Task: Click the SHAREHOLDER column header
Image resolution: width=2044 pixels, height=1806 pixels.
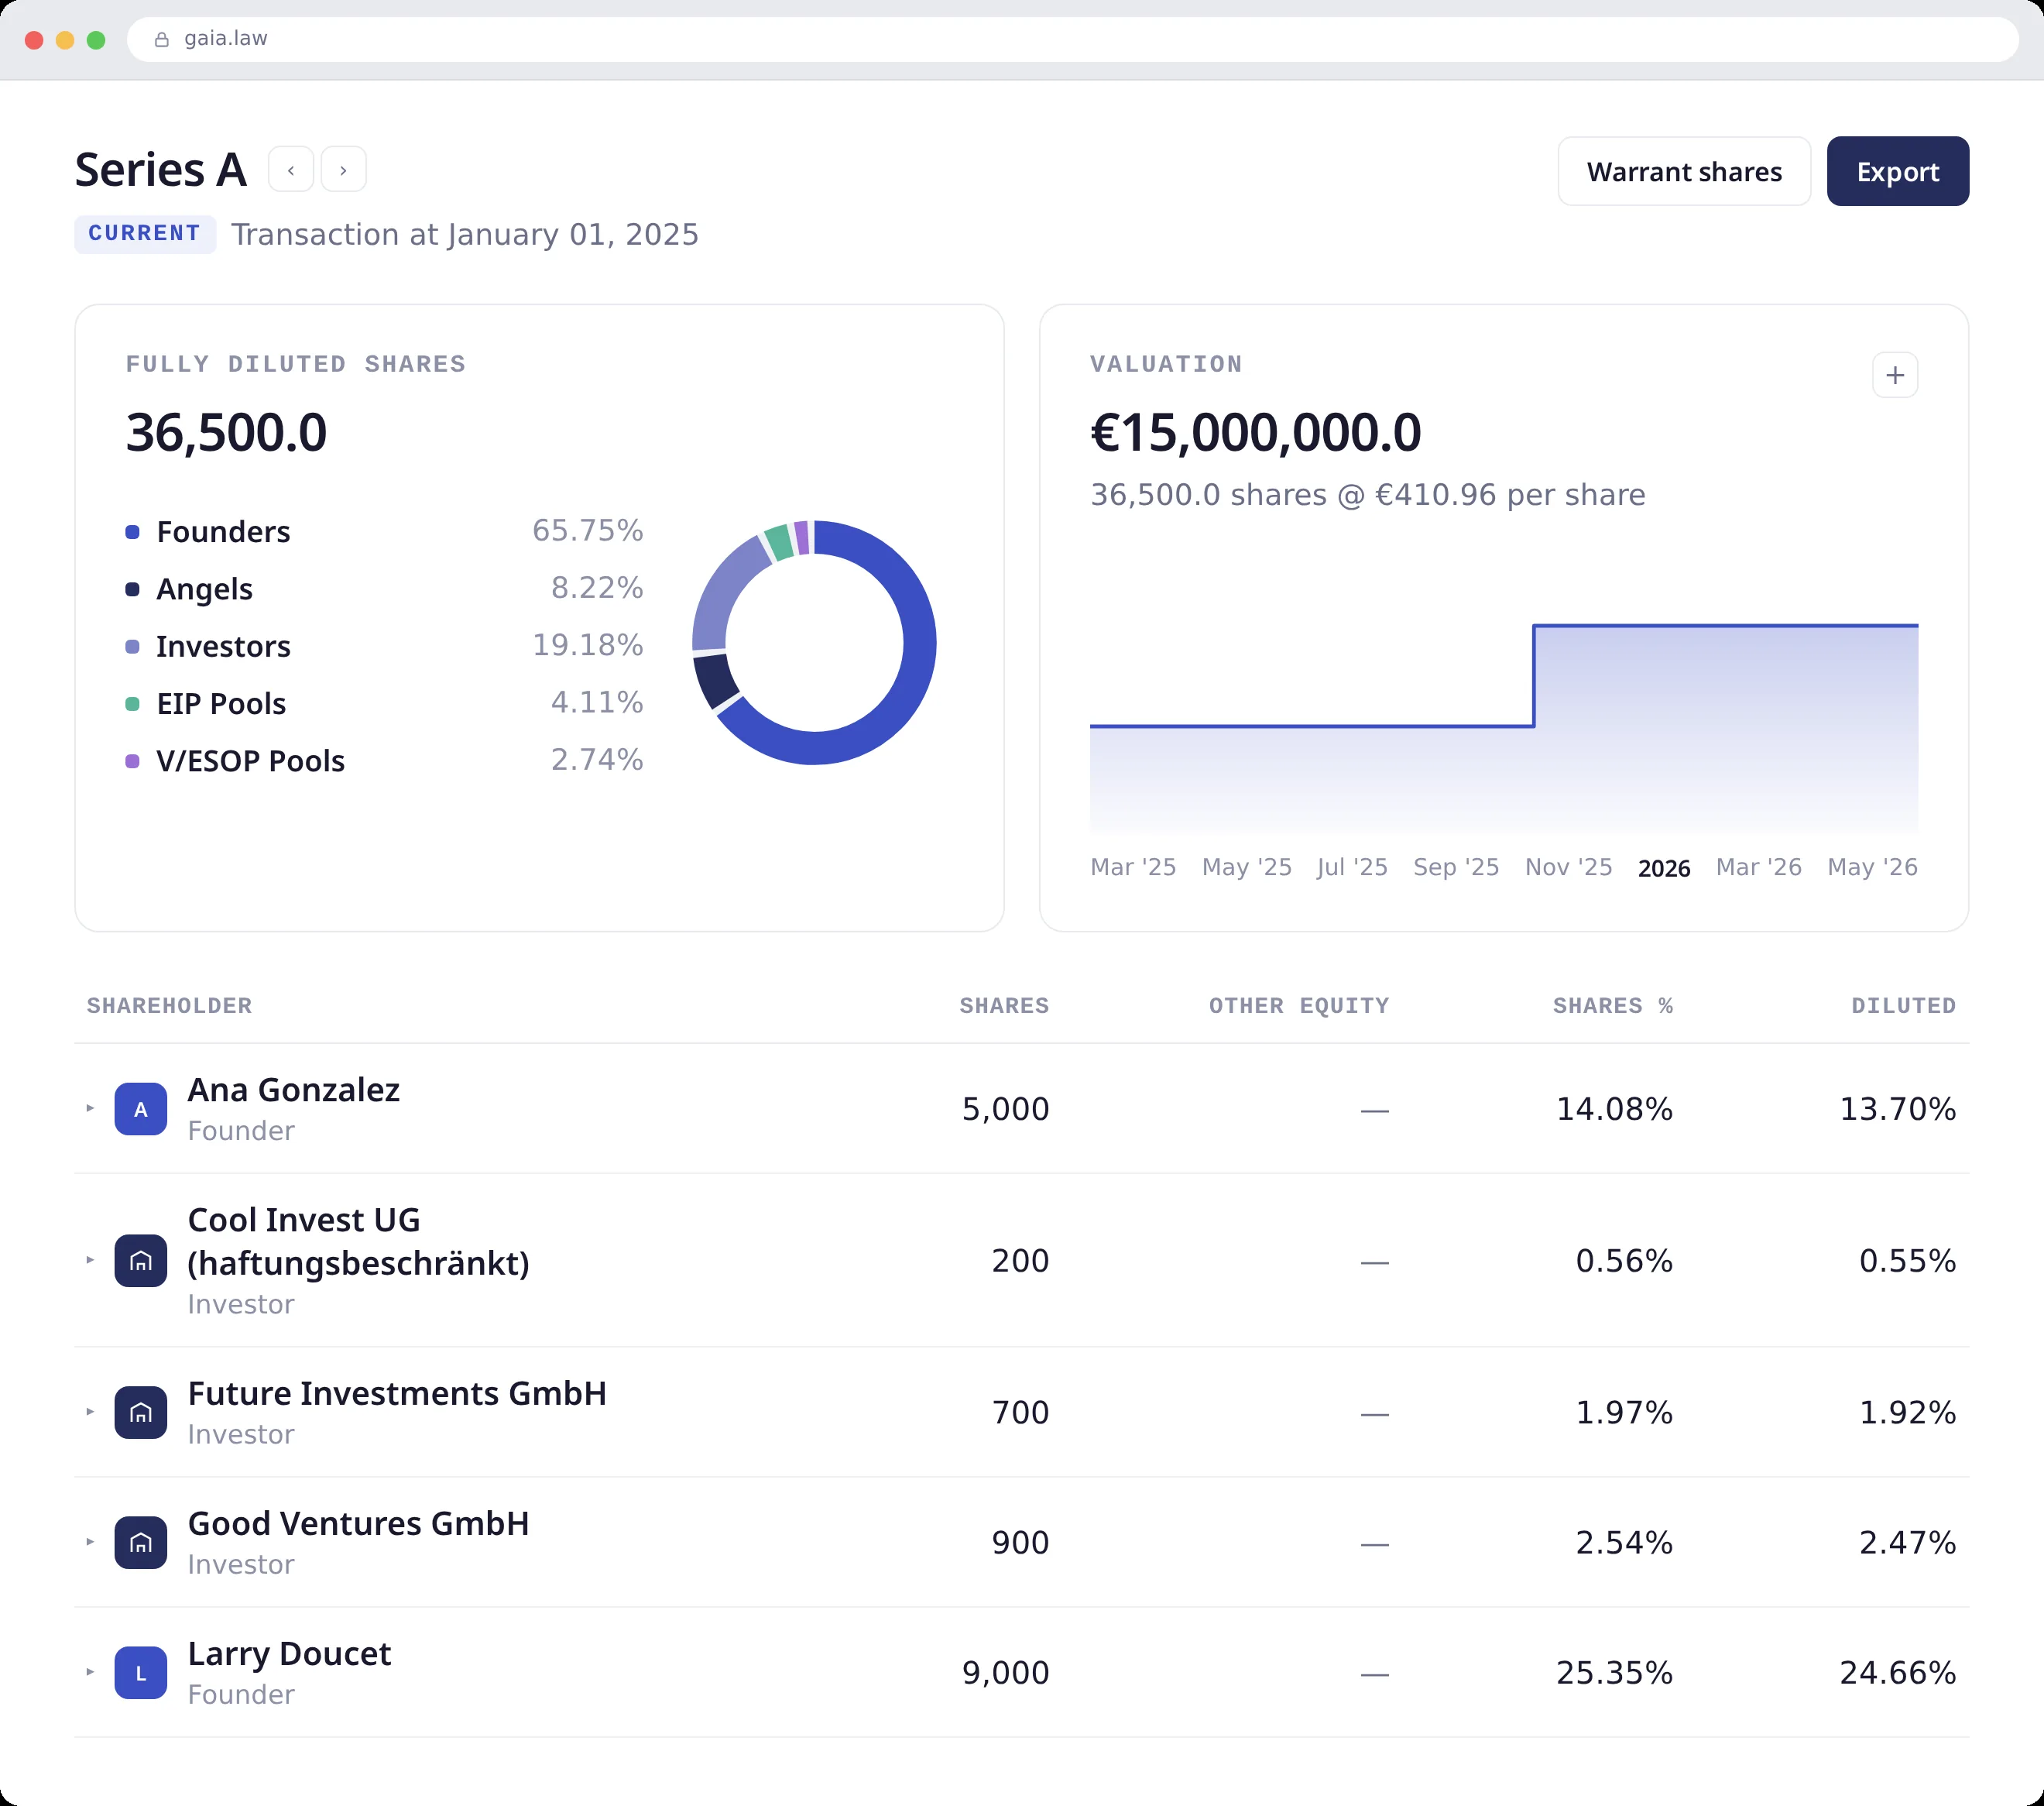Action: click(x=169, y=1006)
